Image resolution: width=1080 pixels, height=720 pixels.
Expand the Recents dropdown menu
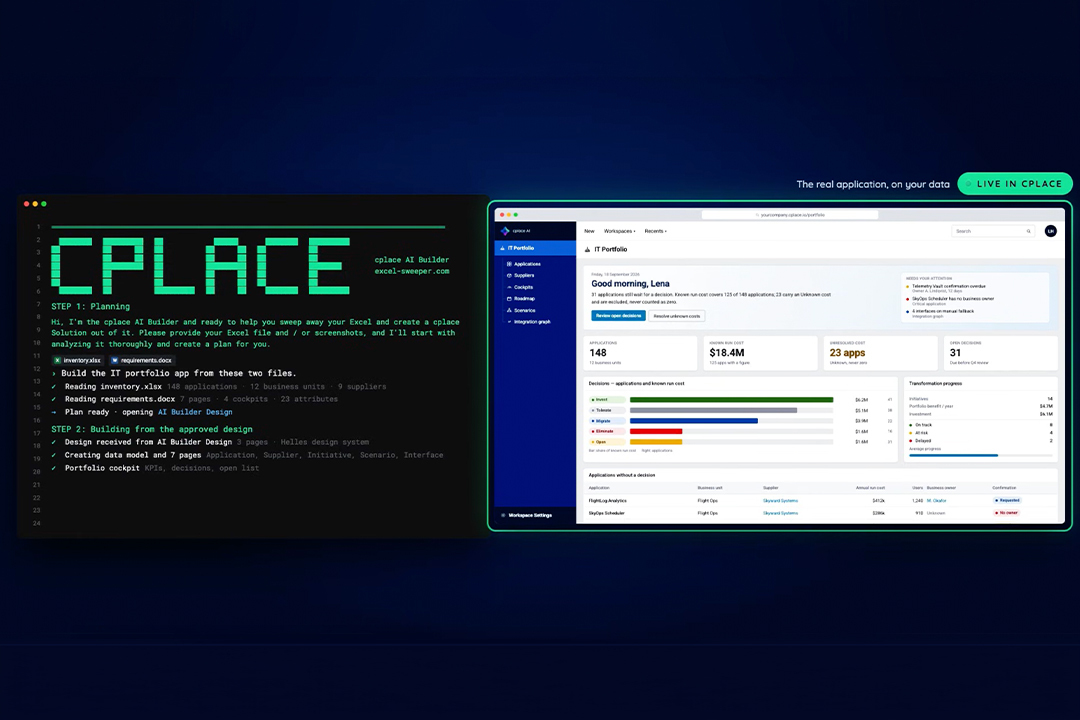pyautogui.click(x=656, y=232)
